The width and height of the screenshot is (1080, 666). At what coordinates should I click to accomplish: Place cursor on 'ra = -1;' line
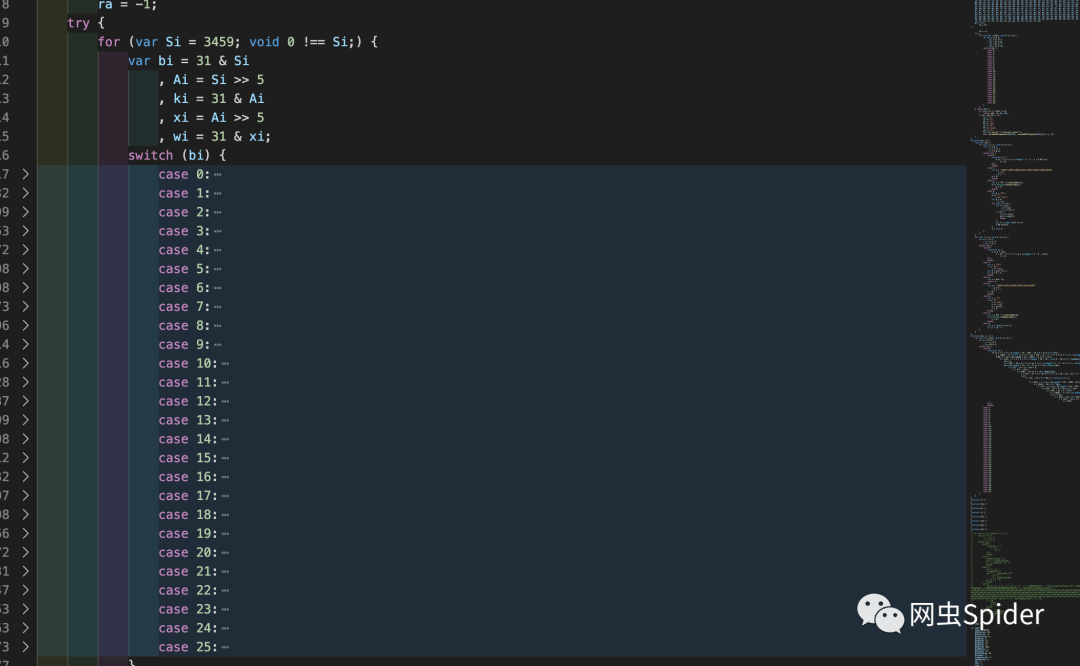coord(127,5)
